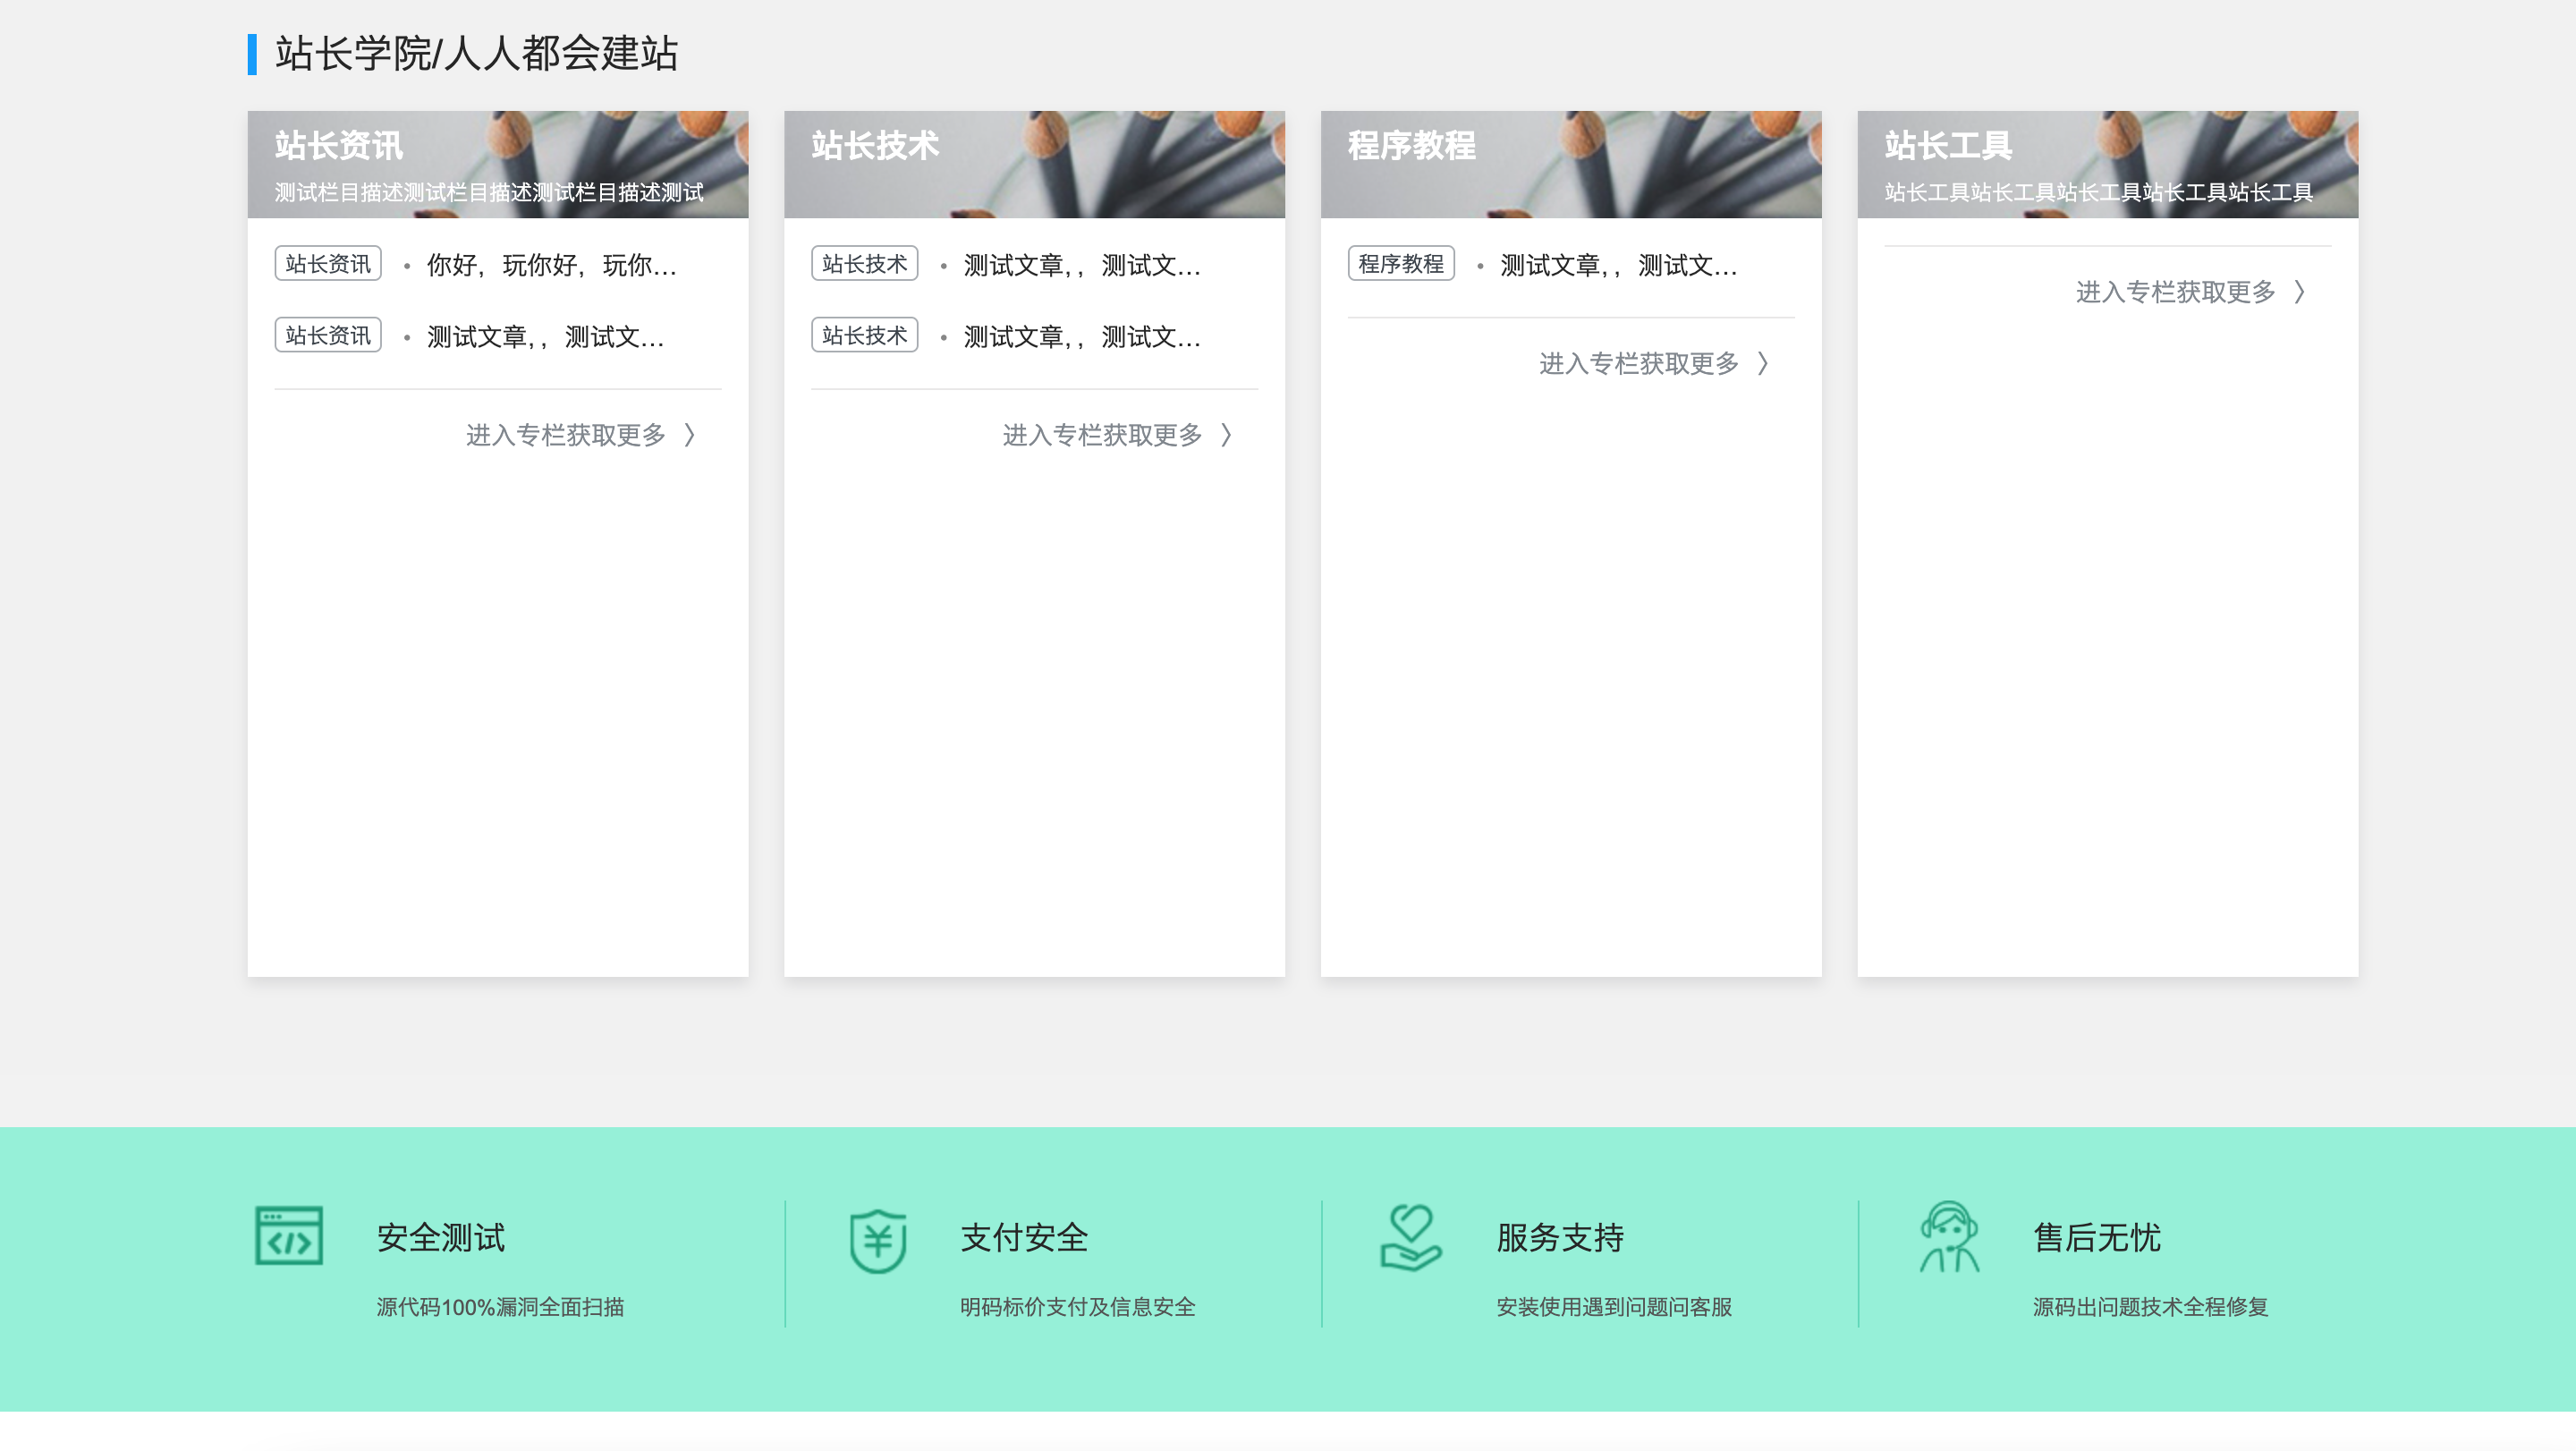The width and height of the screenshot is (2576, 1451).
Task: Click the 服务支持 heart-in-hand icon
Action: coord(1411,1237)
